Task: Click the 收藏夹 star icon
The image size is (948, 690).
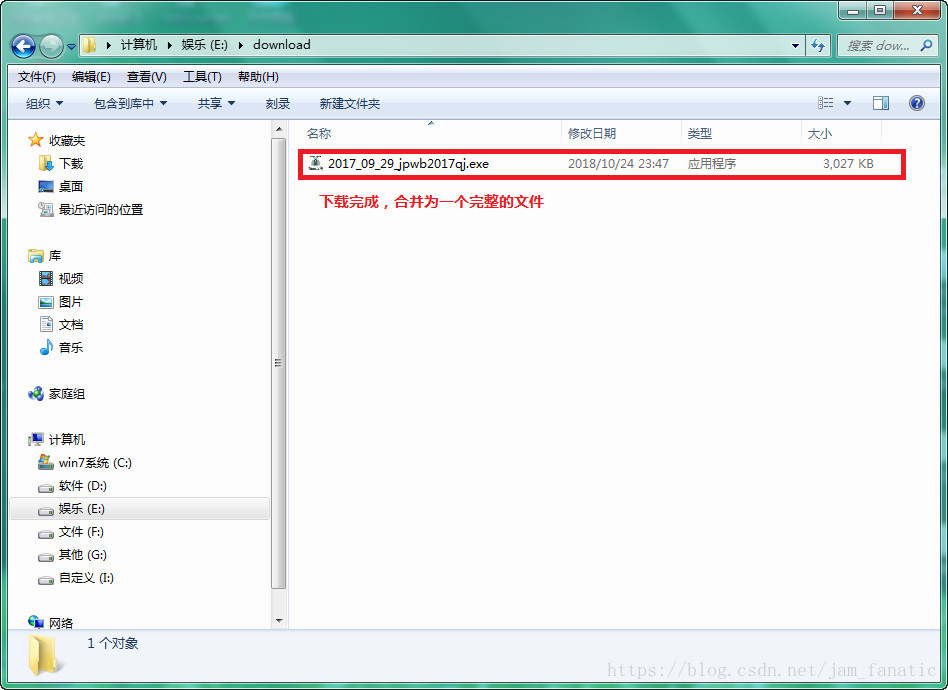Action: (x=36, y=140)
